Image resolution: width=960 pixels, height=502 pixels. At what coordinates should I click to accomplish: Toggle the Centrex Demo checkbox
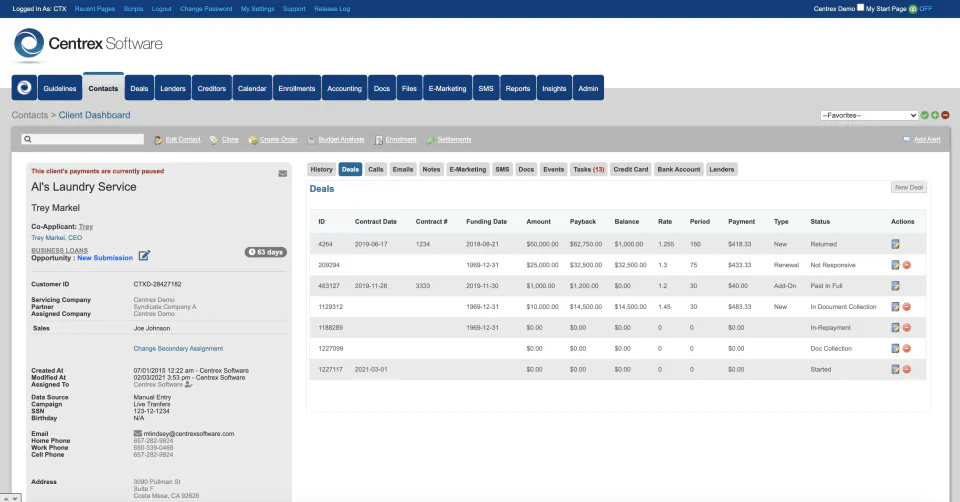860,8
